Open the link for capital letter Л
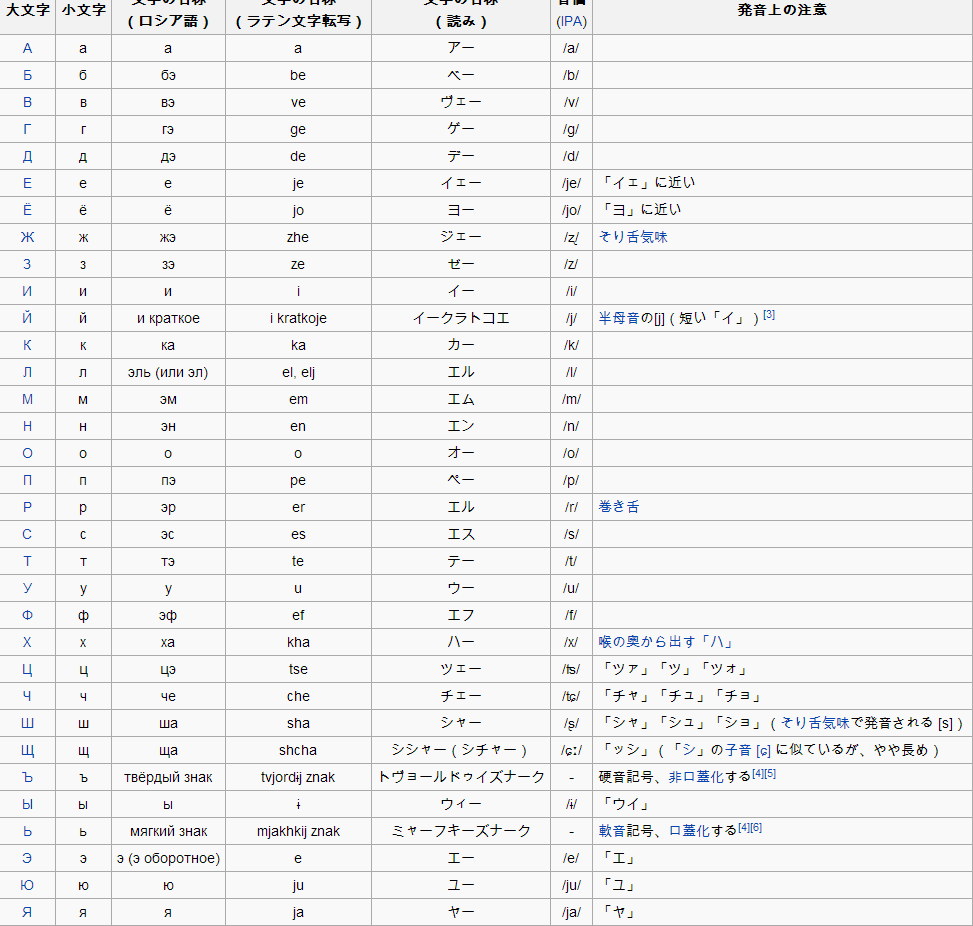 coord(27,372)
